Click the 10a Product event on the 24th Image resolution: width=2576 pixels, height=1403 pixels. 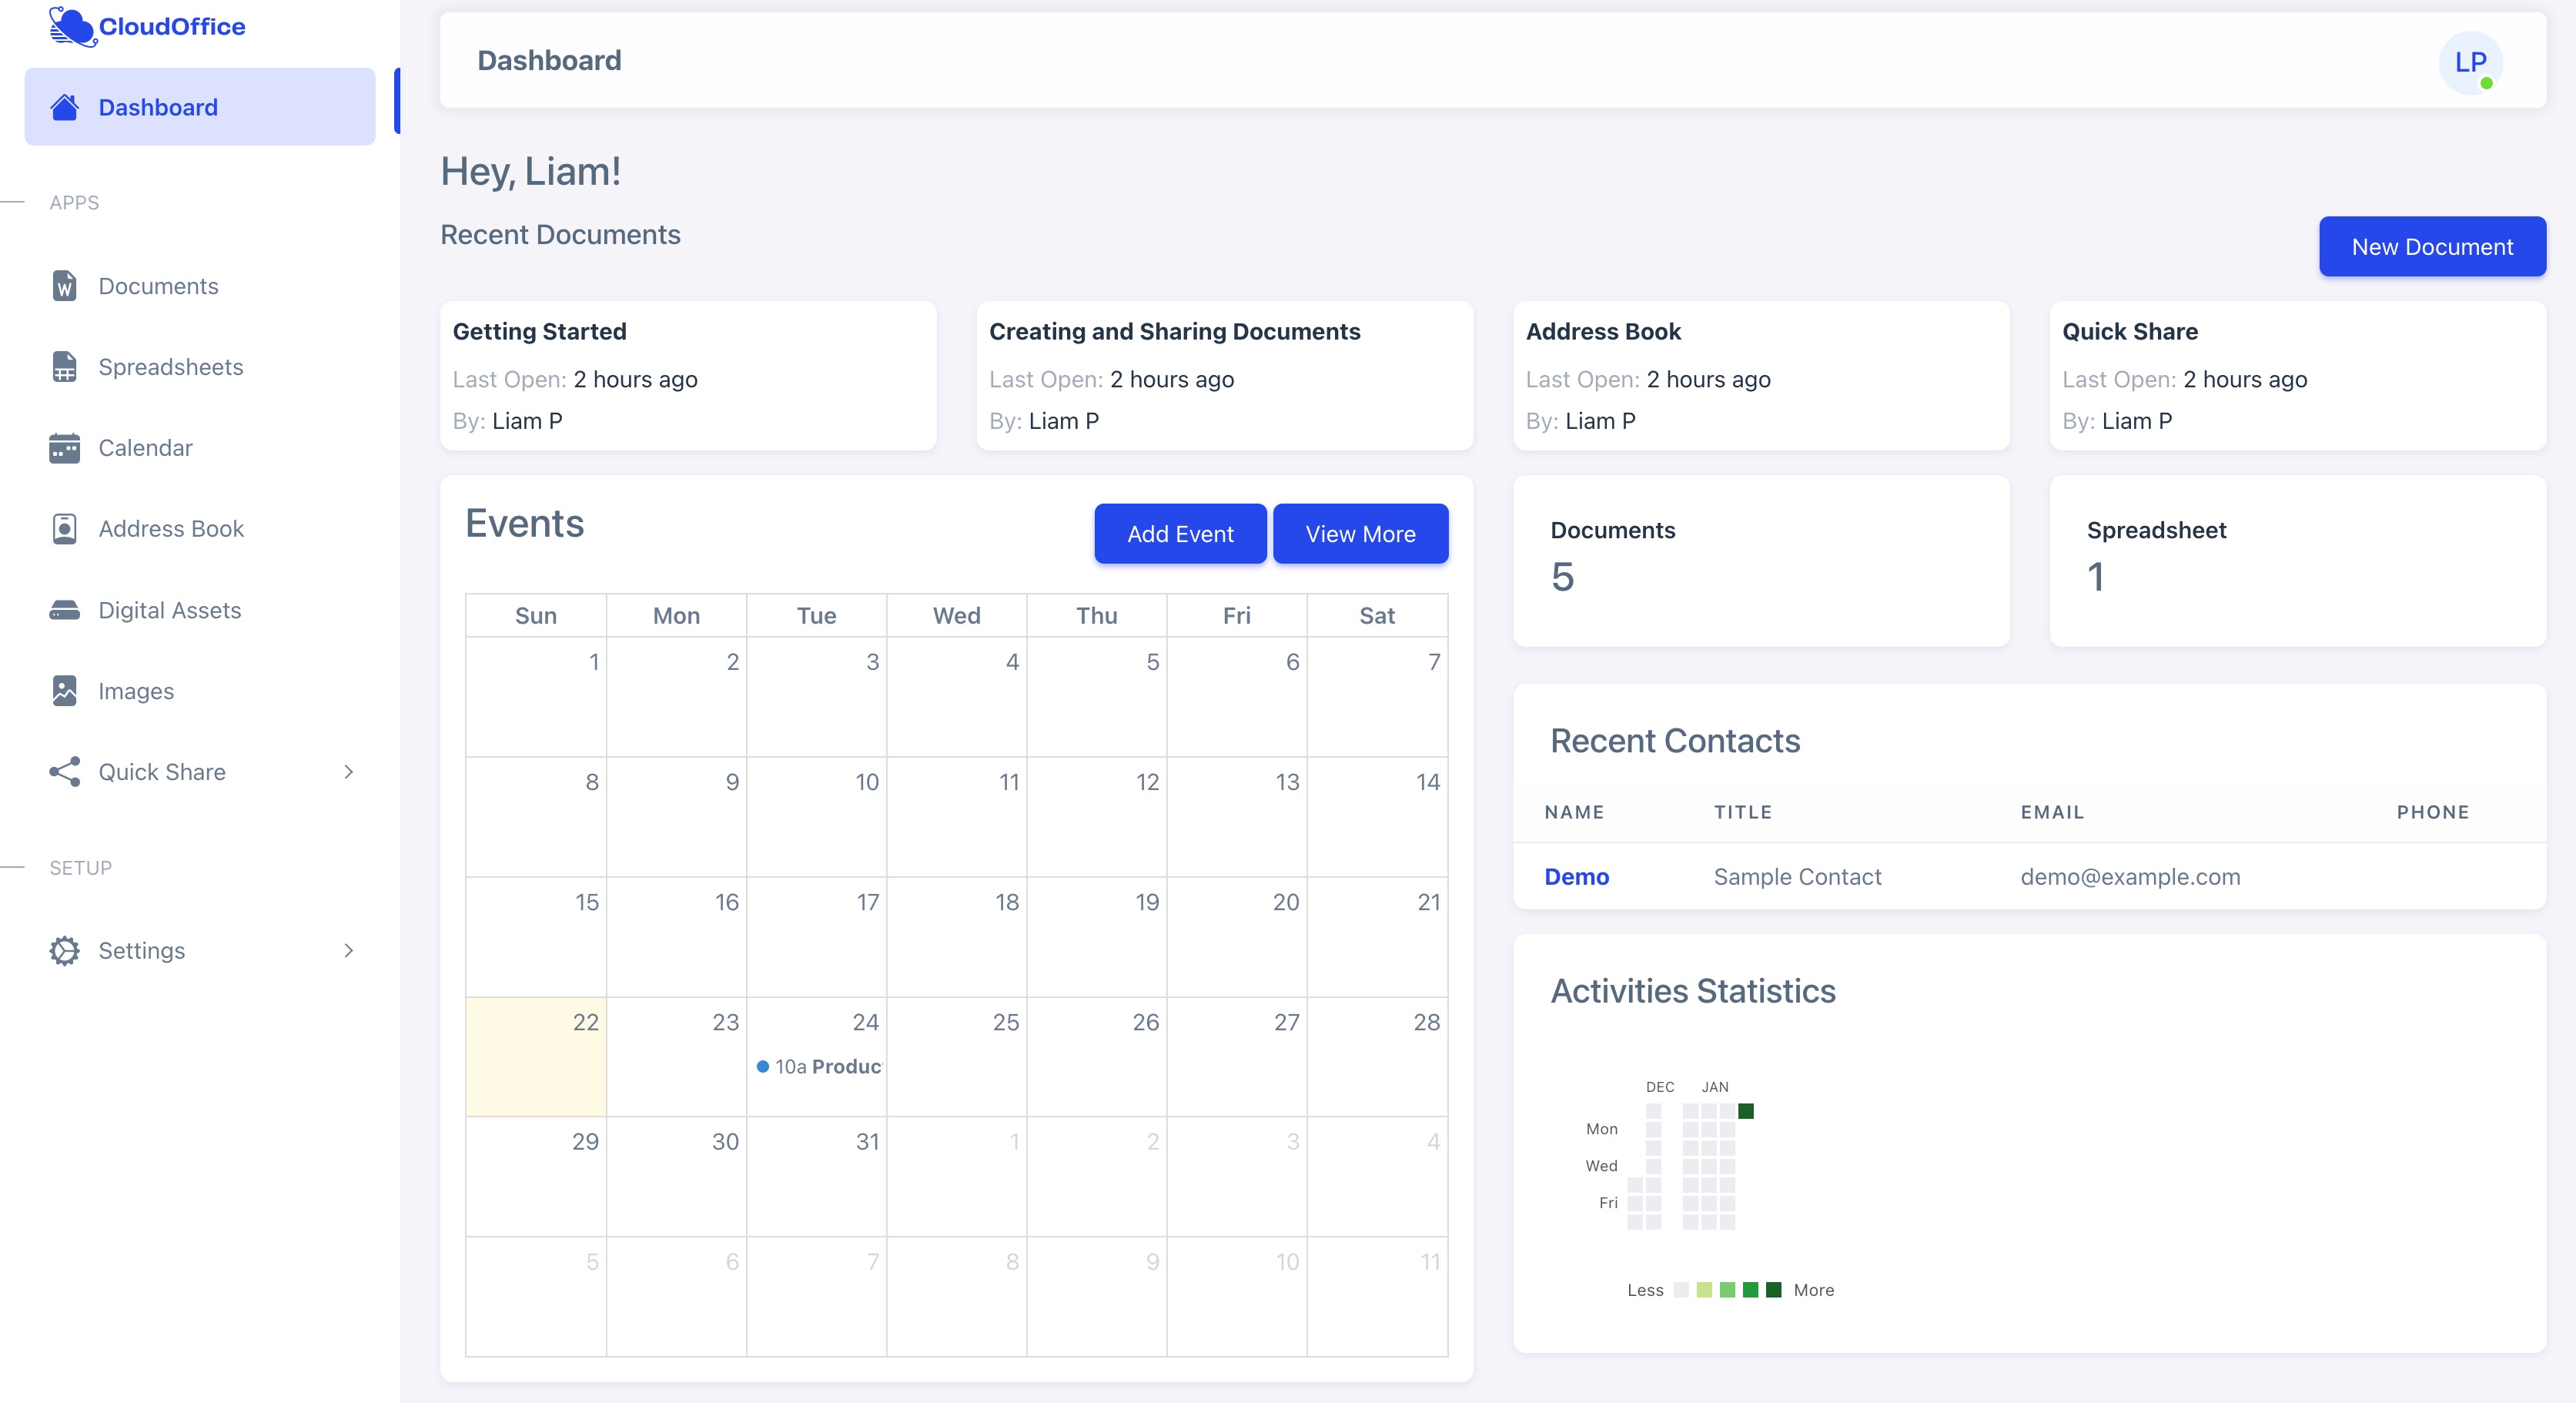point(819,1067)
